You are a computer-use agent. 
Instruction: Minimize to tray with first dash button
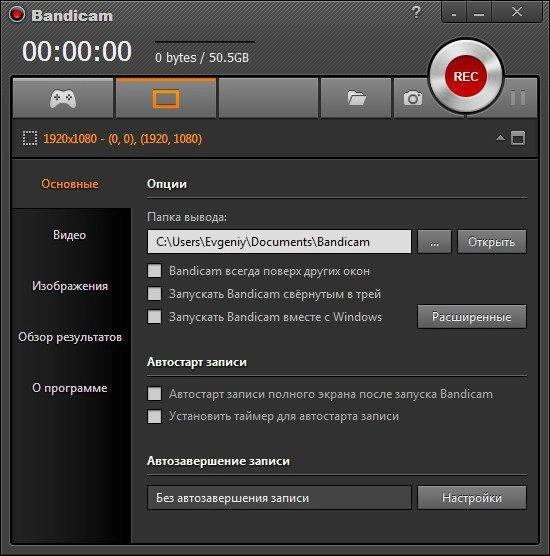coord(454,13)
